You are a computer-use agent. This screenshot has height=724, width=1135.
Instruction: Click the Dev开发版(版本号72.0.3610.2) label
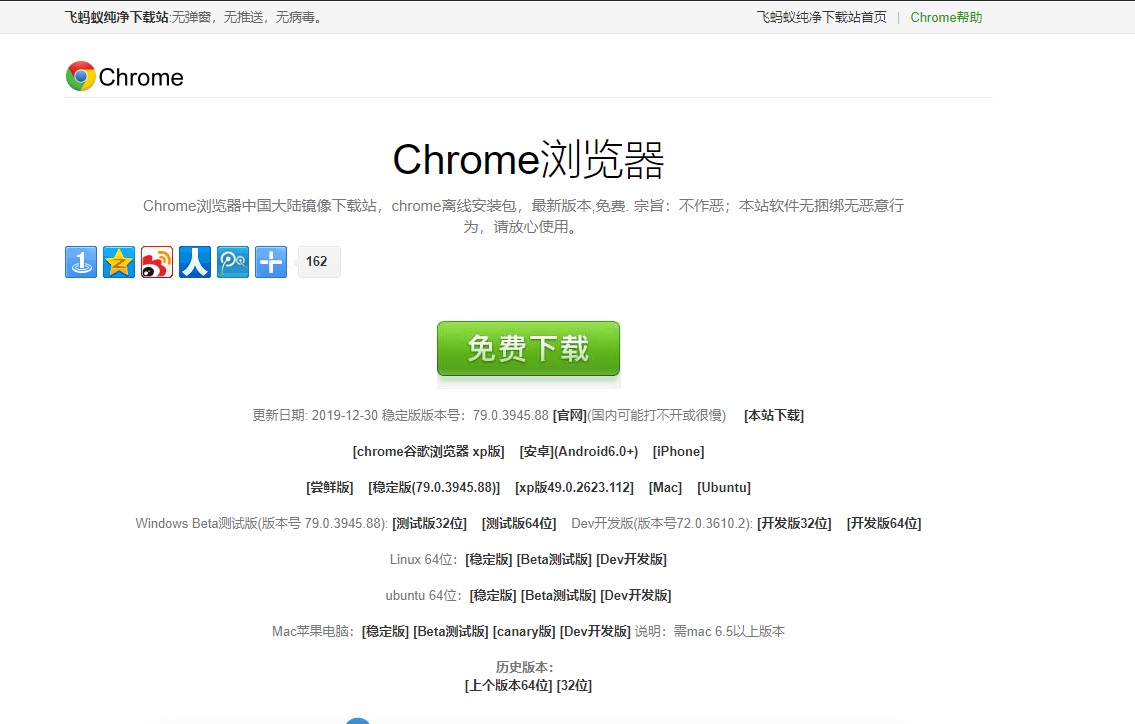pos(662,523)
